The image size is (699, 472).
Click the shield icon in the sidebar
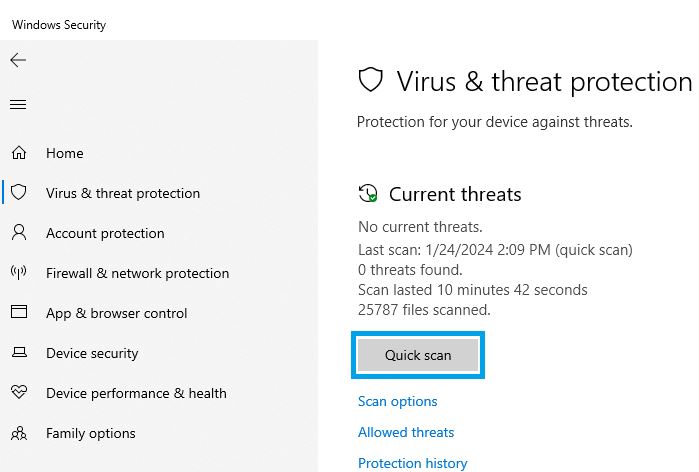tap(19, 193)
